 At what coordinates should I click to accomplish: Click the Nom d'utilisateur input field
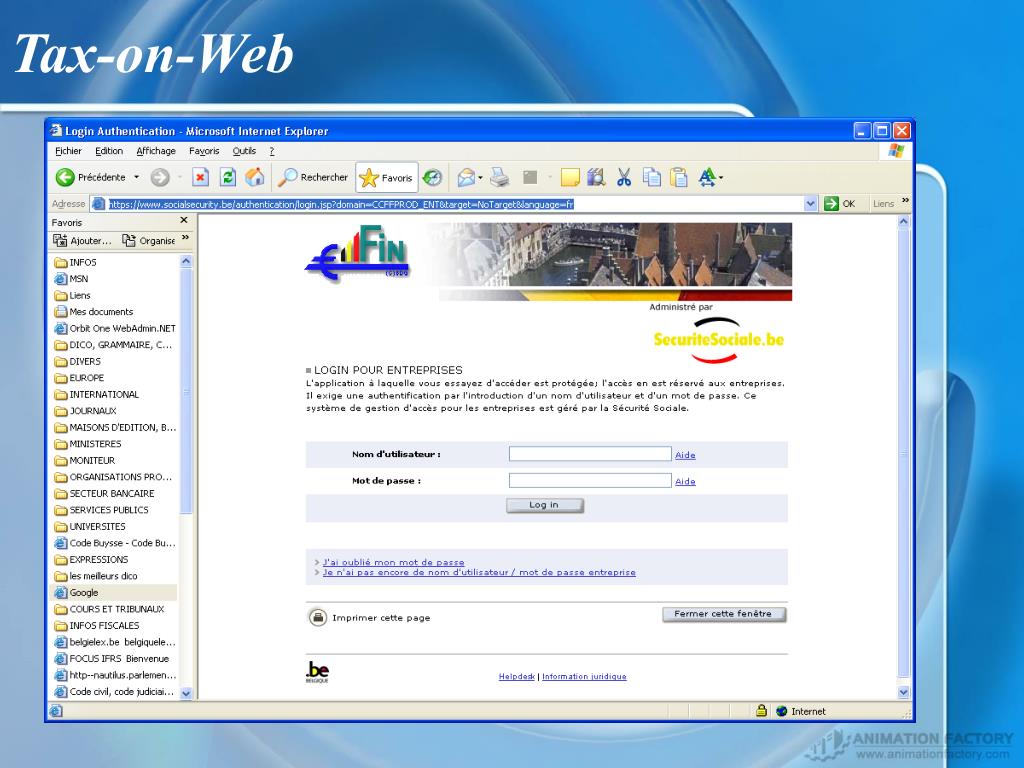[590, 454]
